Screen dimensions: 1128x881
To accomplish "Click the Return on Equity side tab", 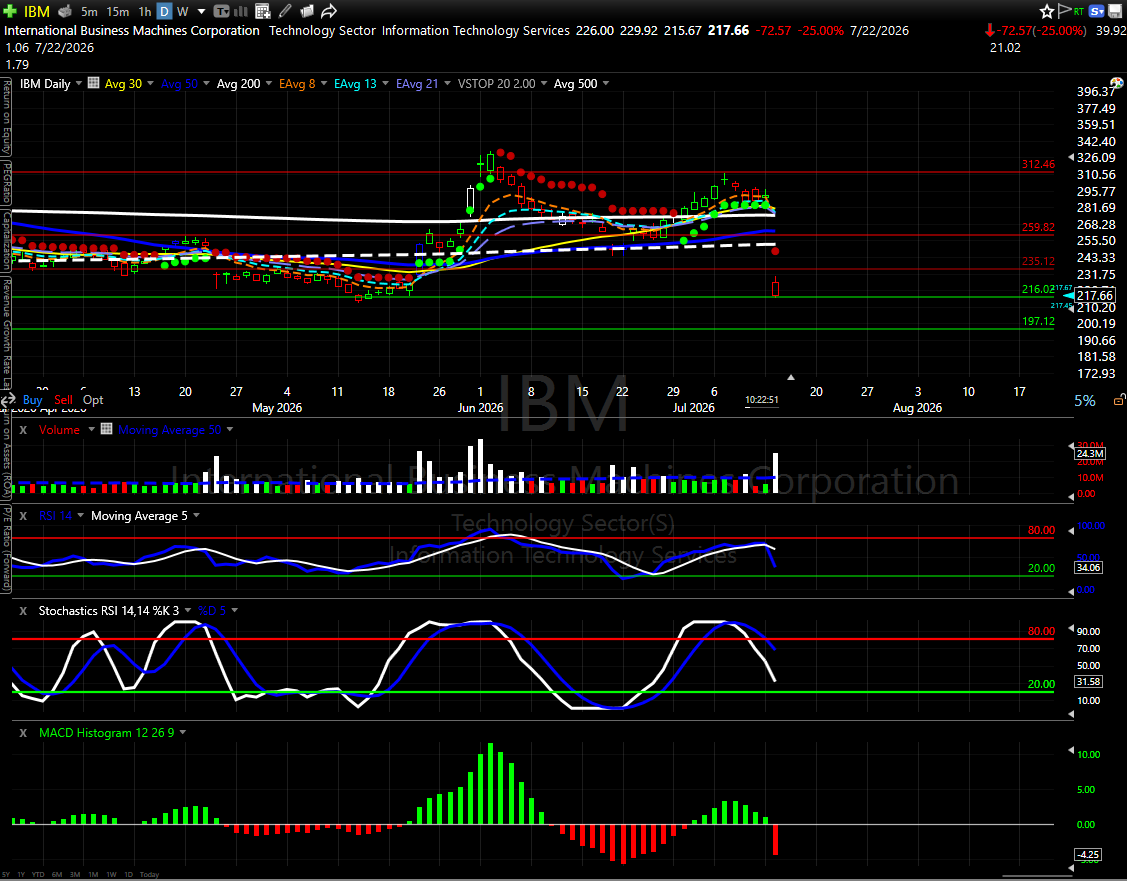I will (6, 117).
